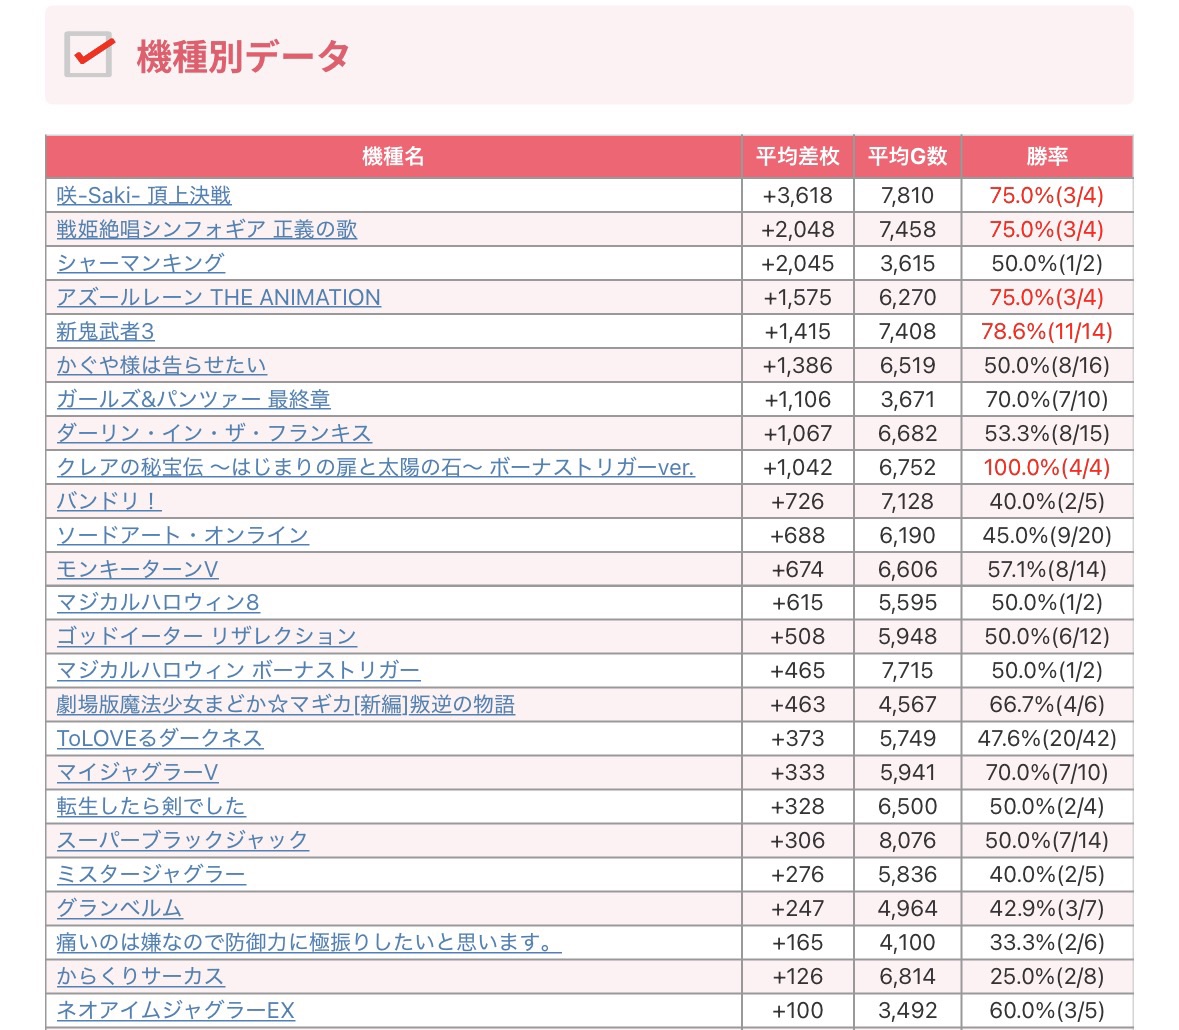Select the 47.6%(20/42) win rate cell
Image resolution: width=1179 pixels, height=1030 pixels.
pos(1047,738)
